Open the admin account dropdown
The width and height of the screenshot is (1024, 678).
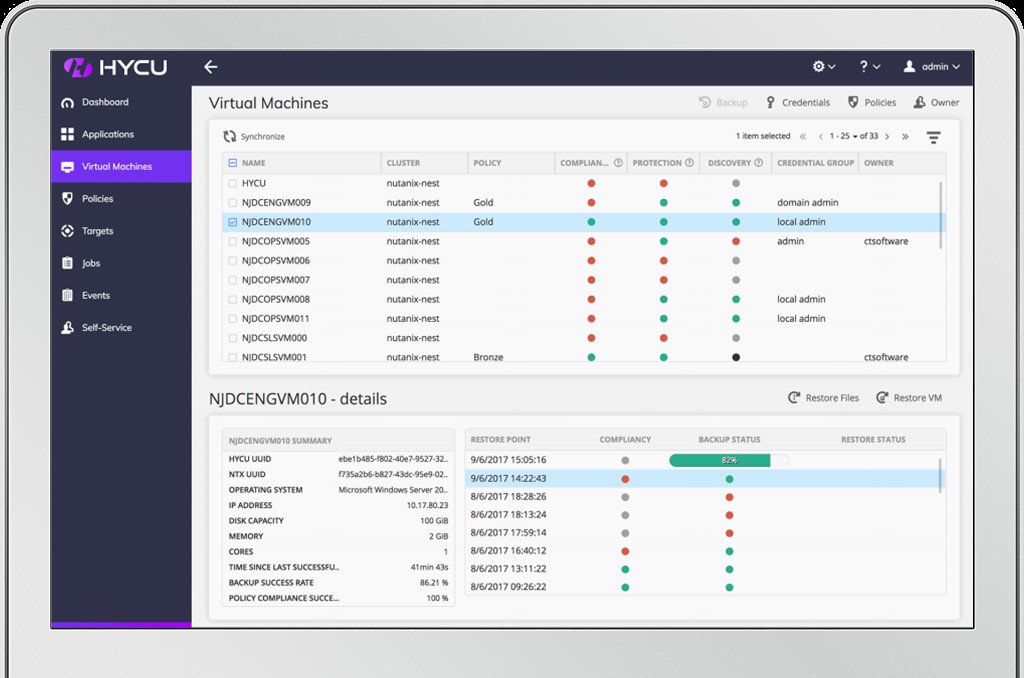tap(934, 66)
